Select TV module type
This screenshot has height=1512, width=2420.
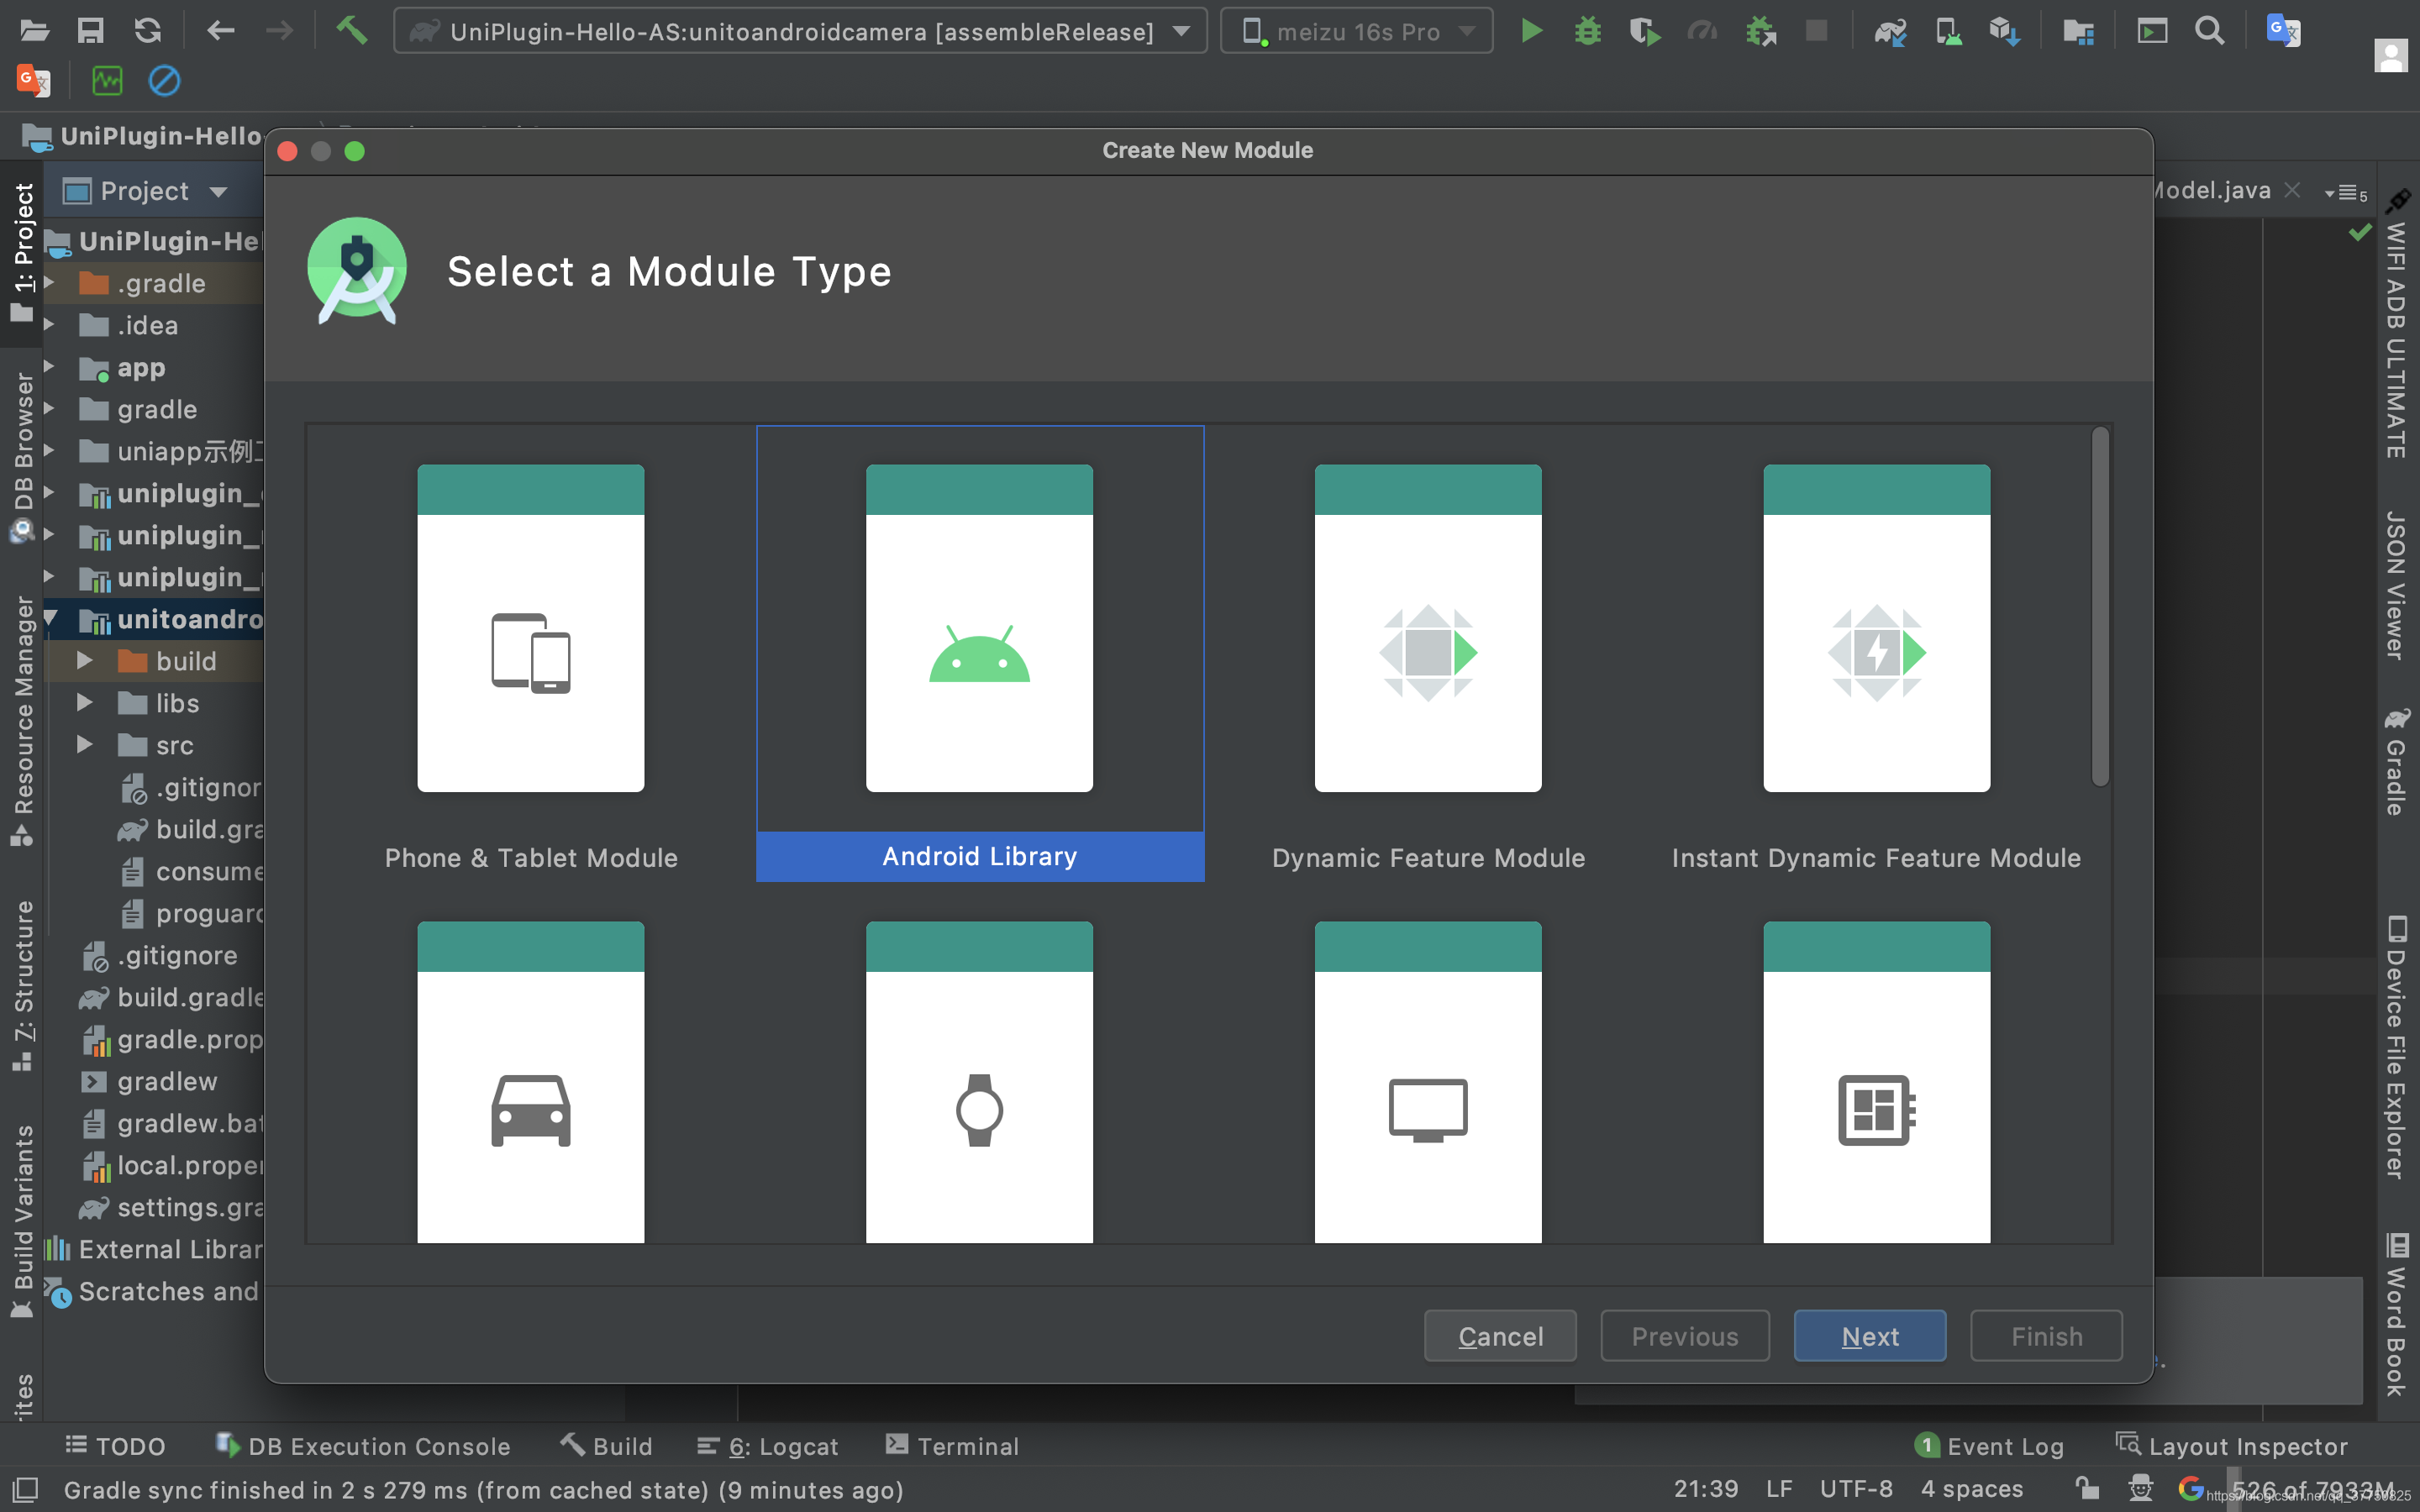[1427, 1084]
